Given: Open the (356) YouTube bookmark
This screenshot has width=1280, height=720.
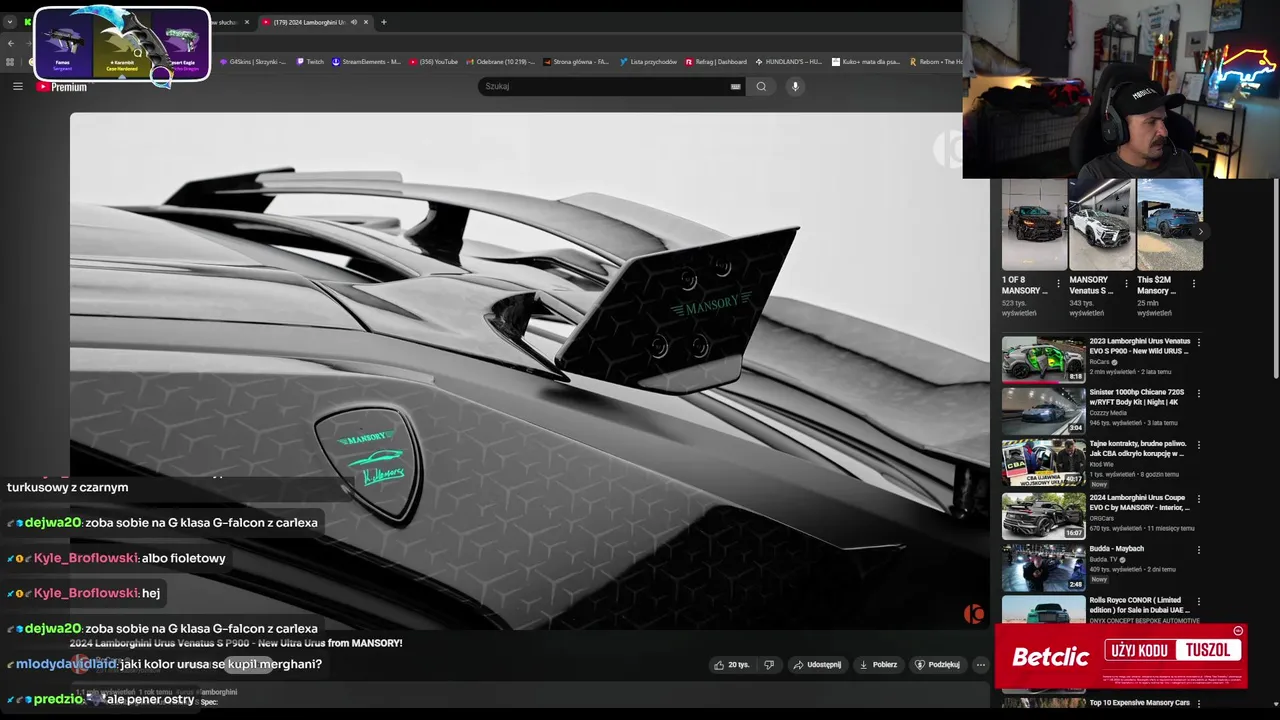Looking at the screenshot, I should (x=433, y=62).
